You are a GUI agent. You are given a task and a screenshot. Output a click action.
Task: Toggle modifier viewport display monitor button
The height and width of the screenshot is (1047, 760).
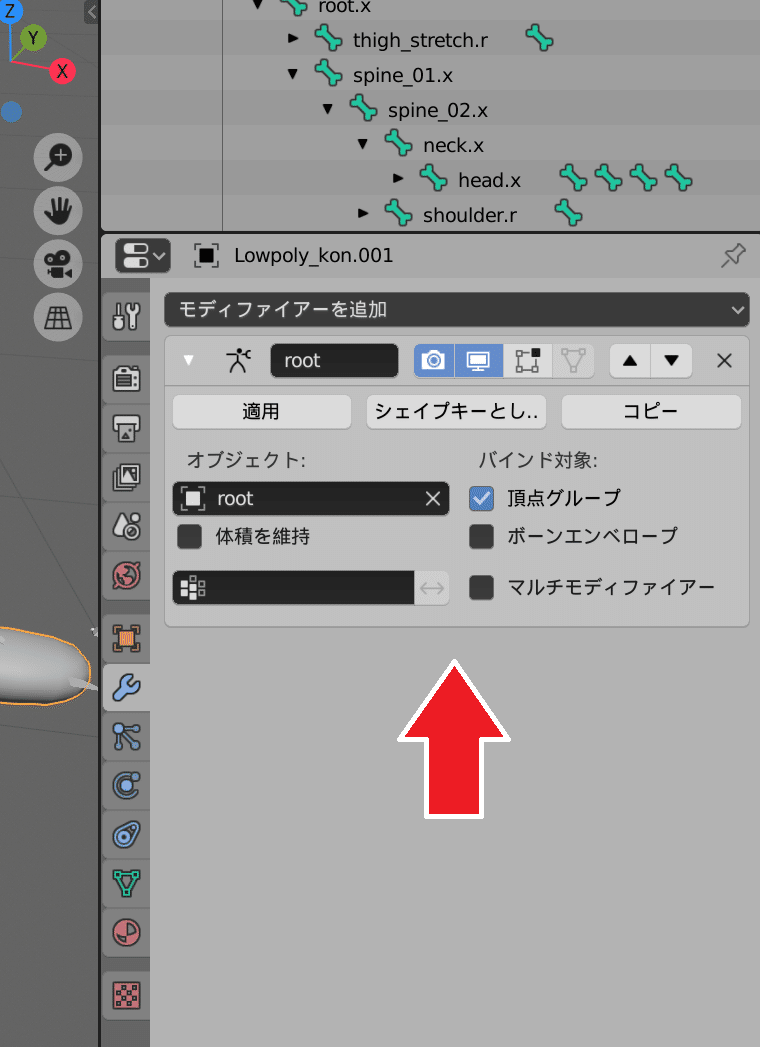point(479,361)
